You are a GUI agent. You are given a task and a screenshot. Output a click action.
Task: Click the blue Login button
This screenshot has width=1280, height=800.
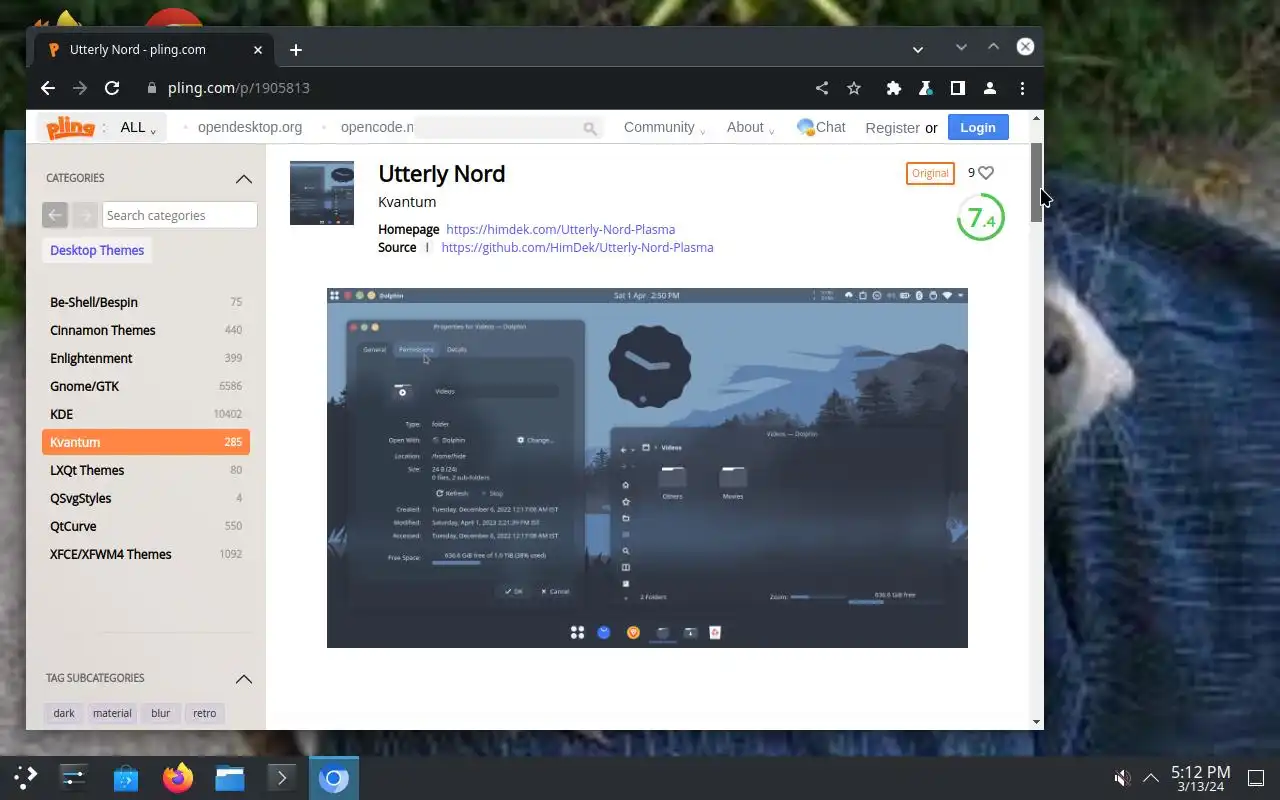point(978,127)
